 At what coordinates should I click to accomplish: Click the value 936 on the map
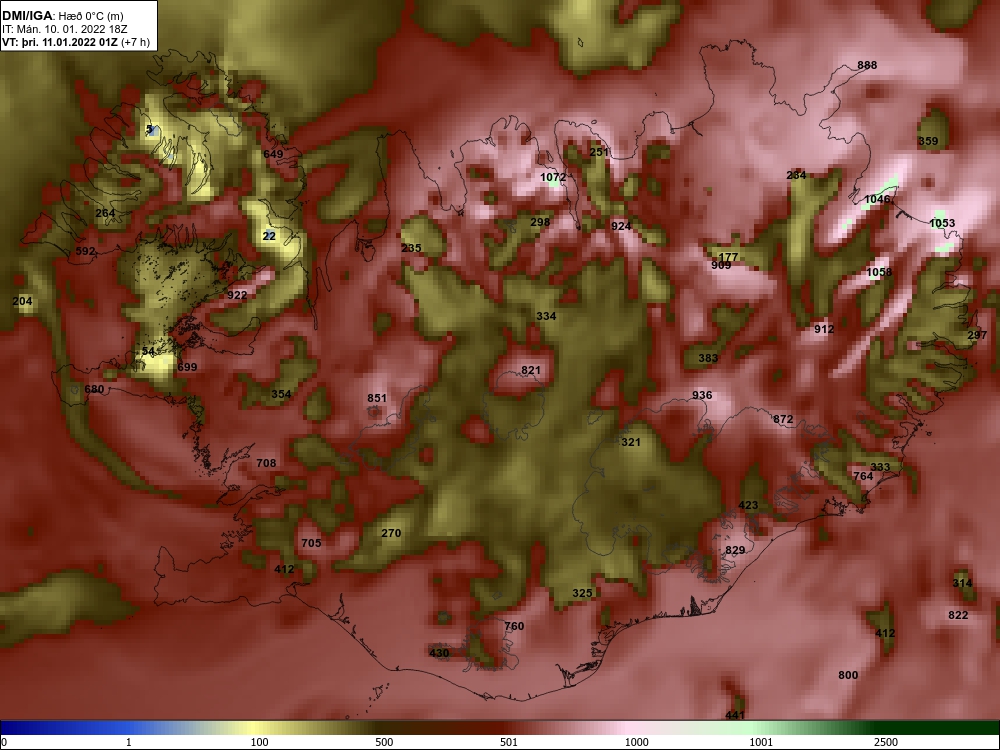click(x=702, y=395)
